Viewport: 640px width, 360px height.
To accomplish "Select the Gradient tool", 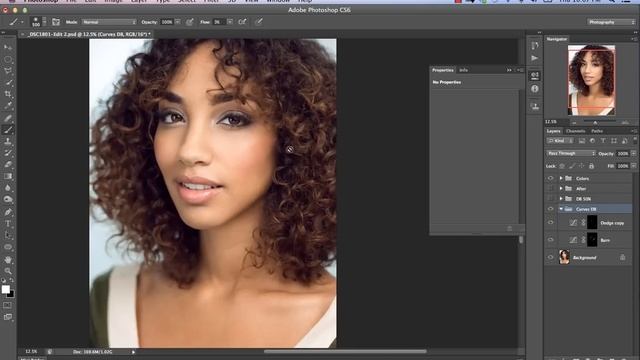I will pos(8,176).
